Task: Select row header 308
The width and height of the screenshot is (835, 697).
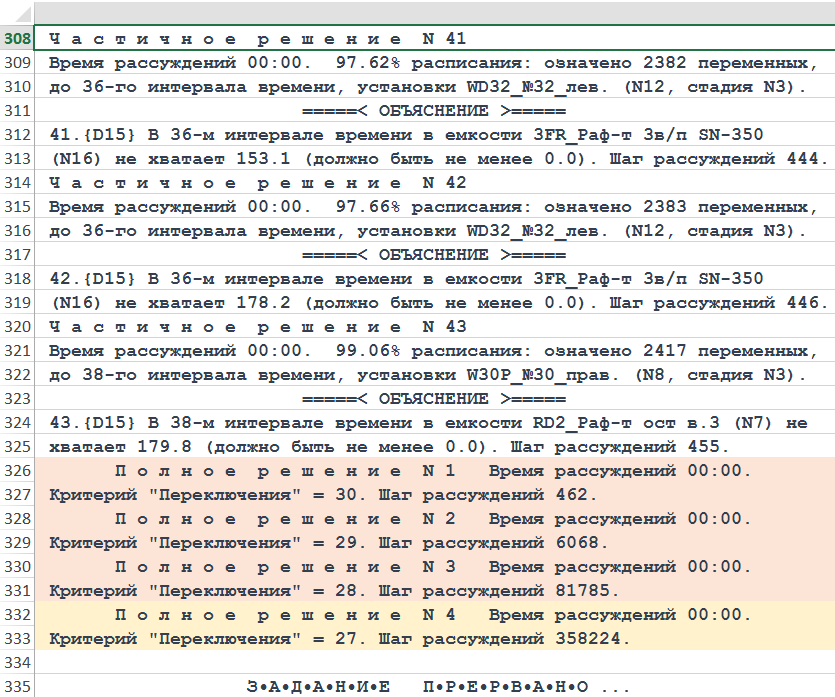Action: click(x=16, y=39)
